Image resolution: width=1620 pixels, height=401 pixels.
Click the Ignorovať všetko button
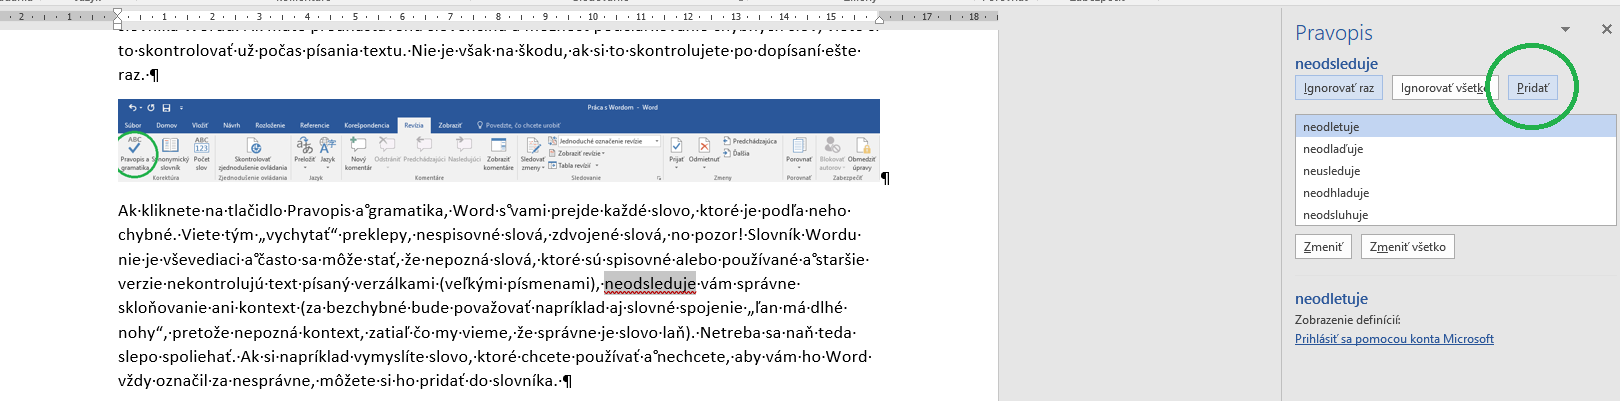point(1444,88)
